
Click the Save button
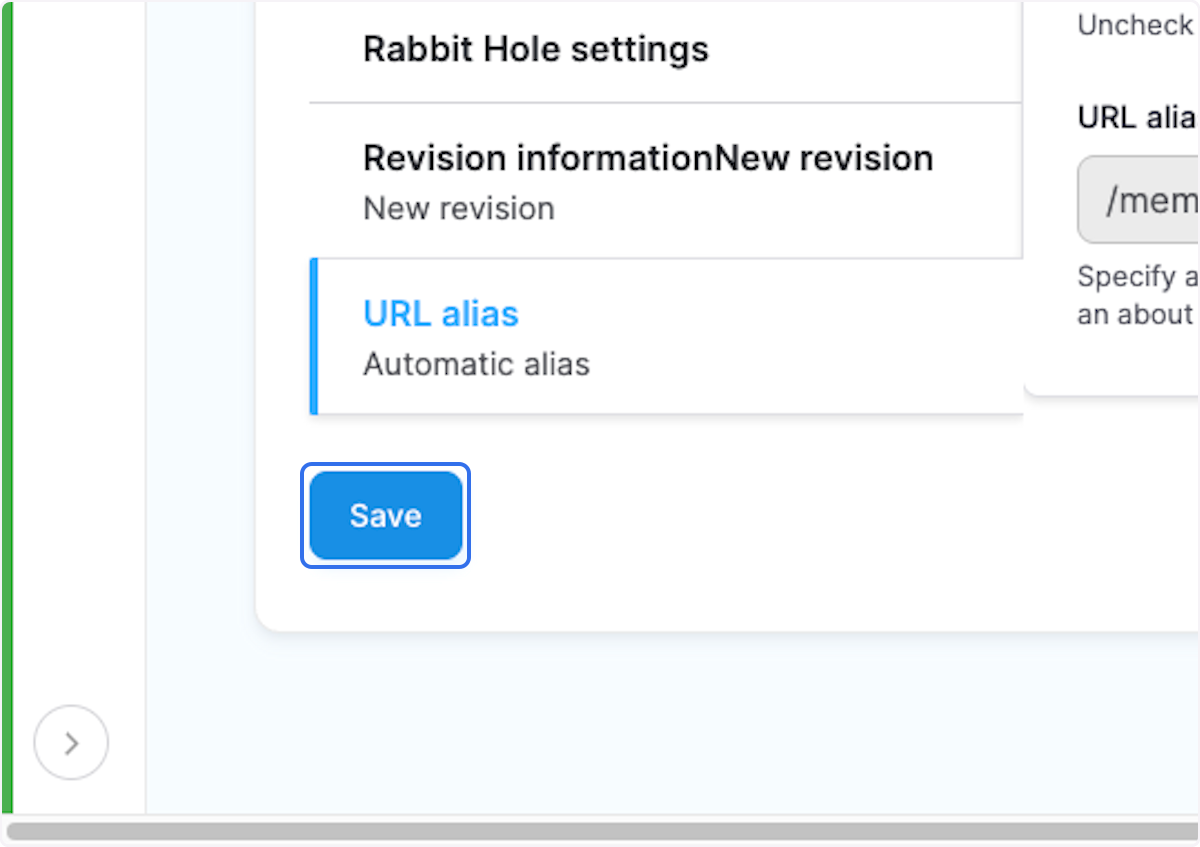point(385,516)
